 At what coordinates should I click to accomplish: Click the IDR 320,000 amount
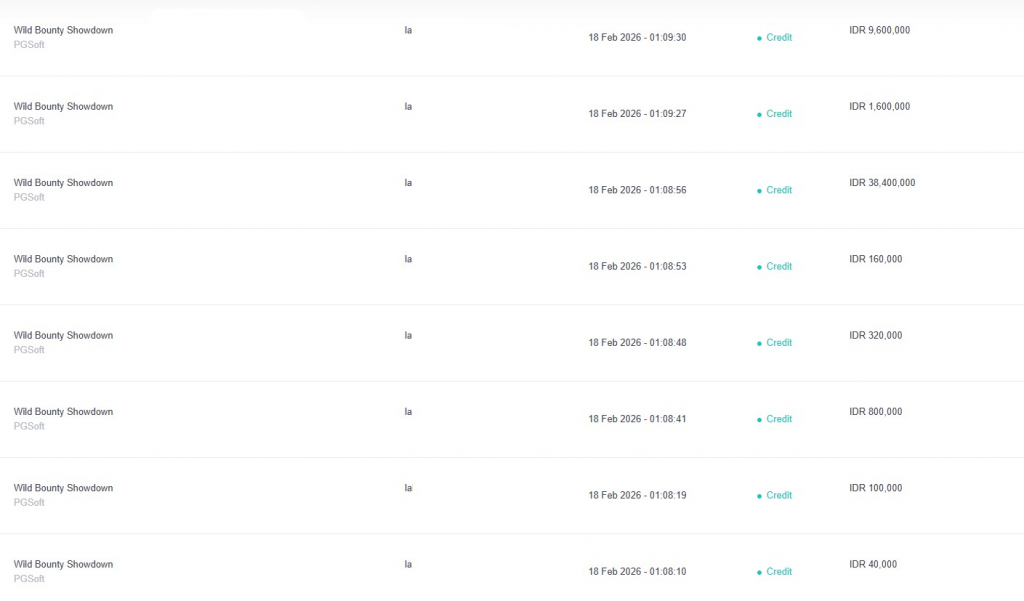click(875, 335)
